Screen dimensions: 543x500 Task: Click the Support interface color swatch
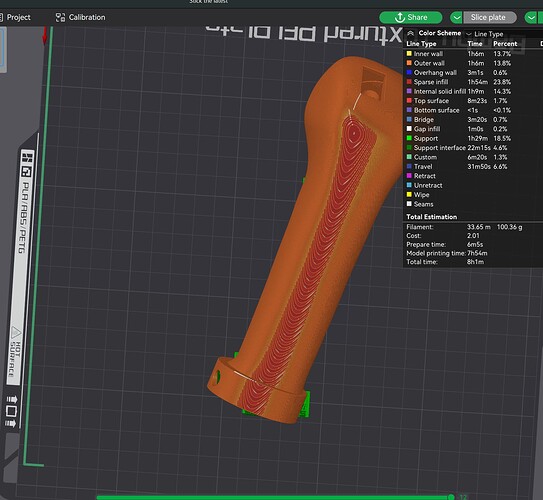[x=409, y=148]
